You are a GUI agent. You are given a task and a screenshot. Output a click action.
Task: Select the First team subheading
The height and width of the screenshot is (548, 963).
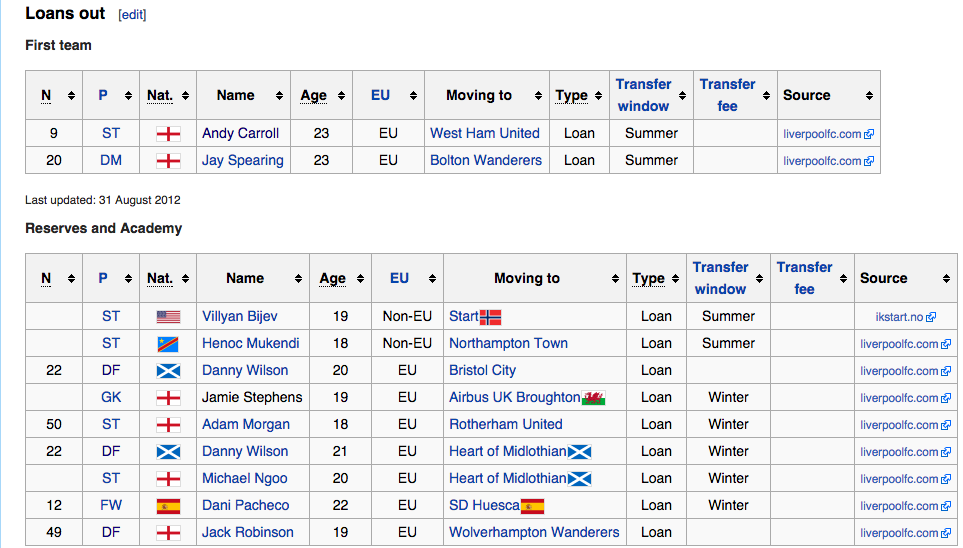[x=58, y=45]
